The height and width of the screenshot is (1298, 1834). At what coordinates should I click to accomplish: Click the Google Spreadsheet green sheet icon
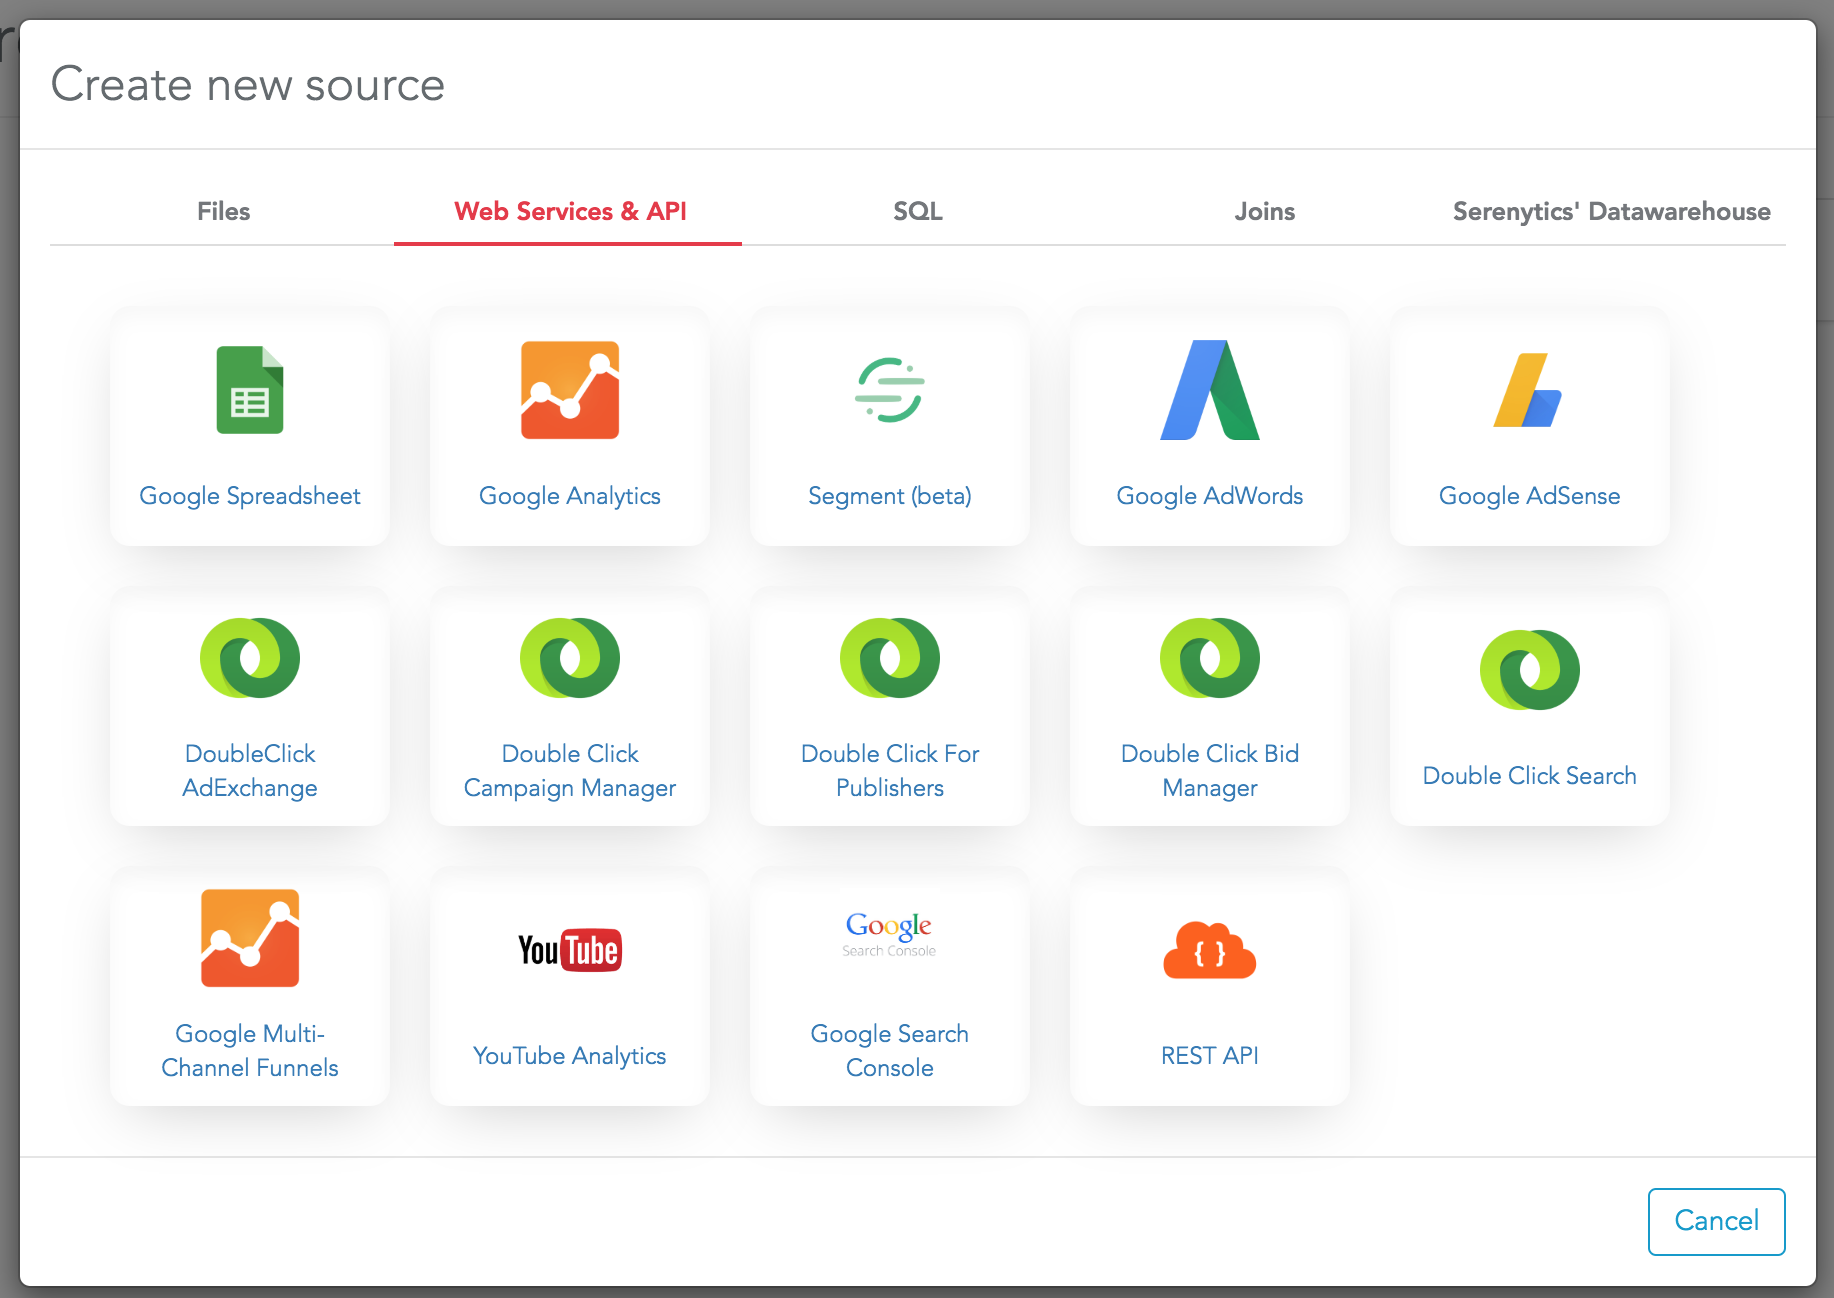(250, 390)
